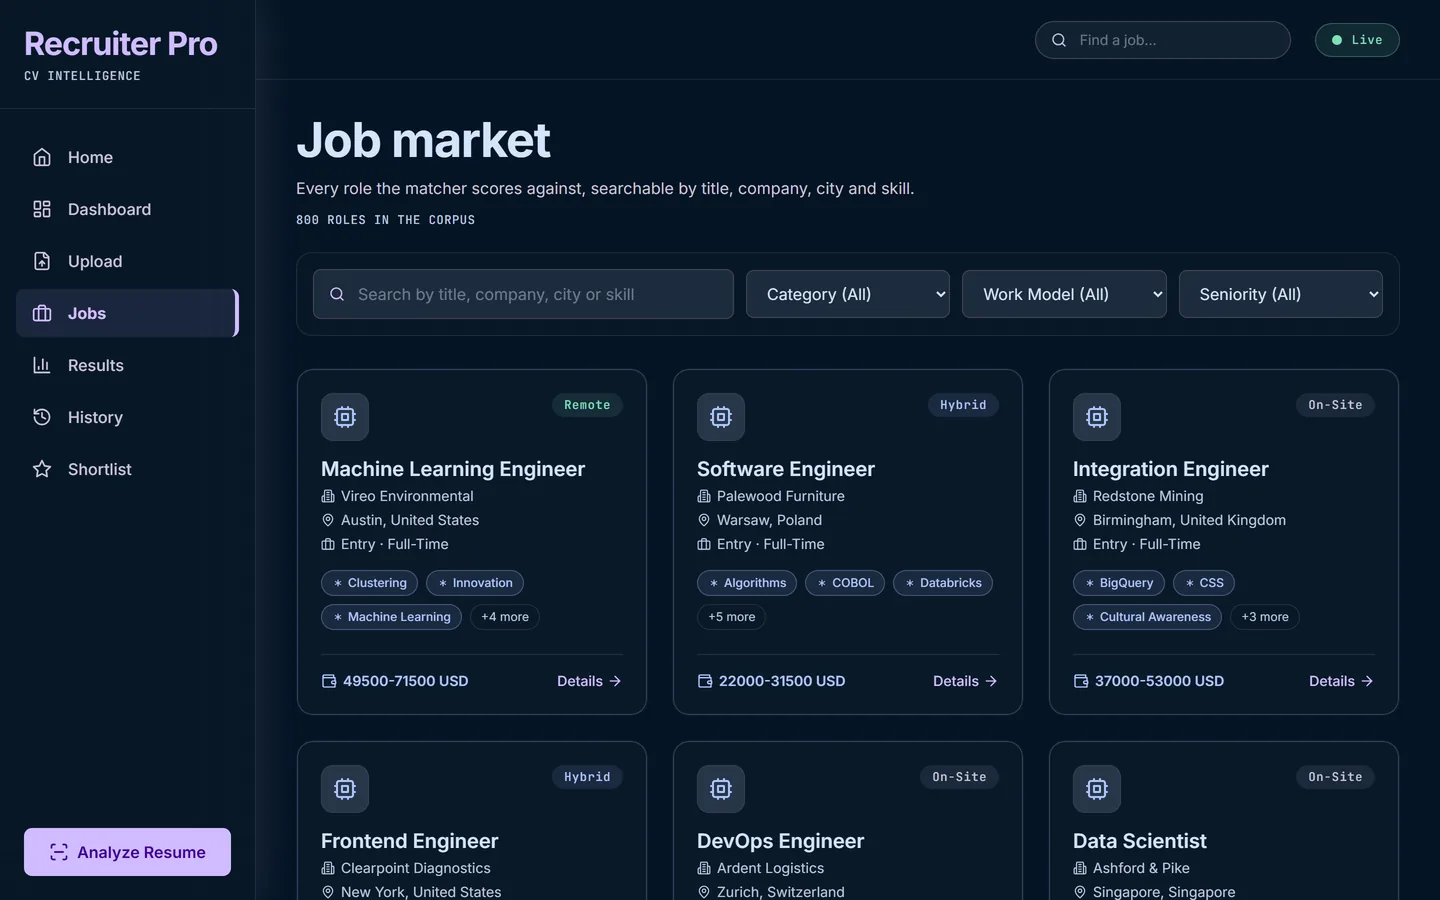Viewport: 1440px width, 900px height.
Task: Click the building icon beside Redstone Mining
Action: point(1080,496)
